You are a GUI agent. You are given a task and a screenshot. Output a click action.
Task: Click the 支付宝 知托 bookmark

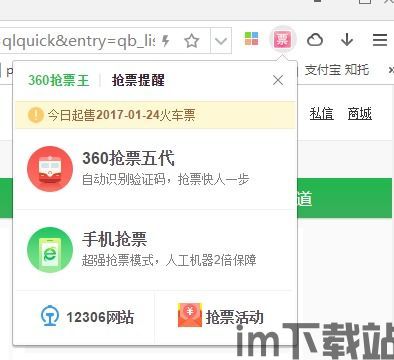tap(337, 70)
